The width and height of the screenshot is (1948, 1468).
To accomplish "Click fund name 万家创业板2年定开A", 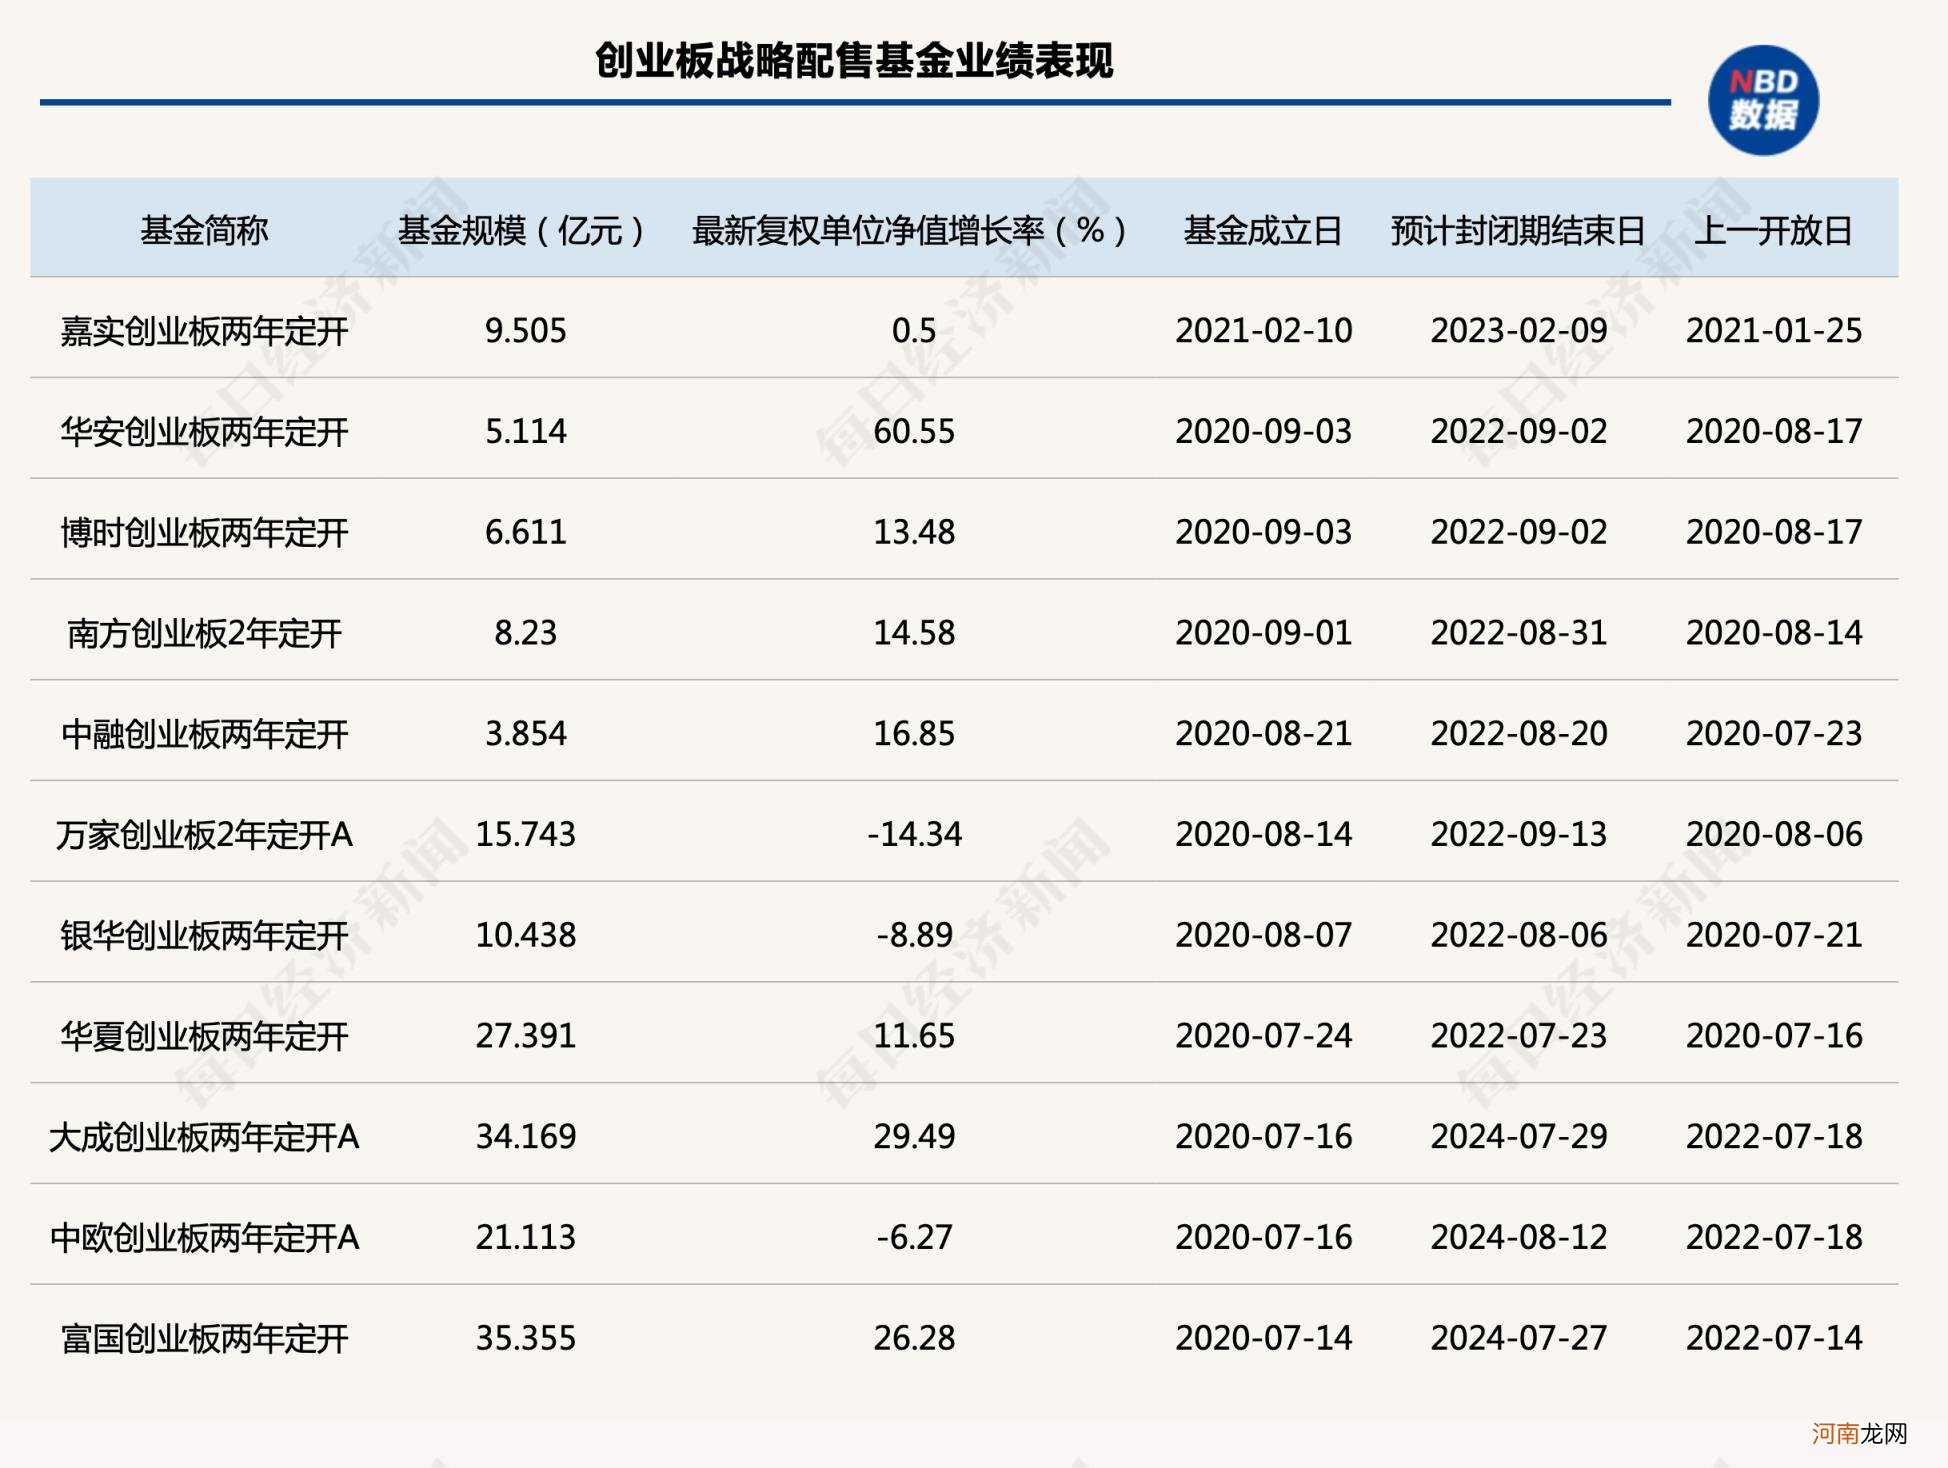I will click(x=204, y=835).
